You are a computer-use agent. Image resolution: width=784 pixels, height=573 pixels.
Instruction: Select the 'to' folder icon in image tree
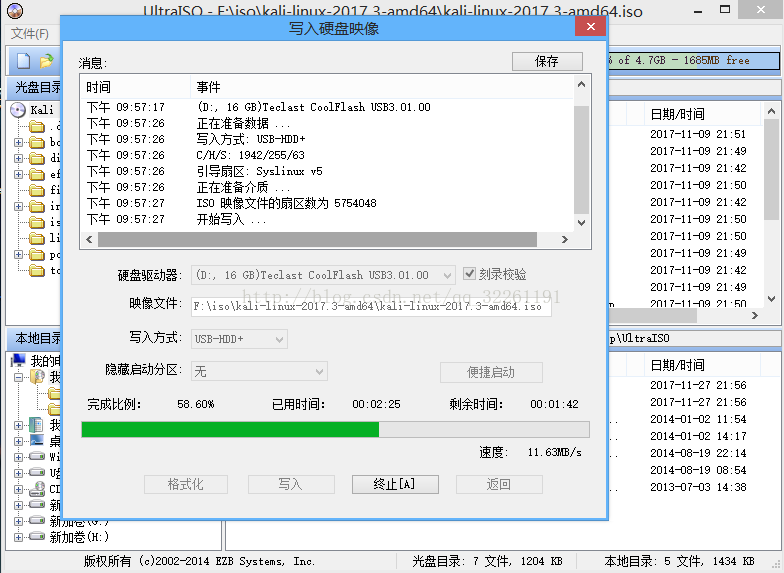point(37,270)
